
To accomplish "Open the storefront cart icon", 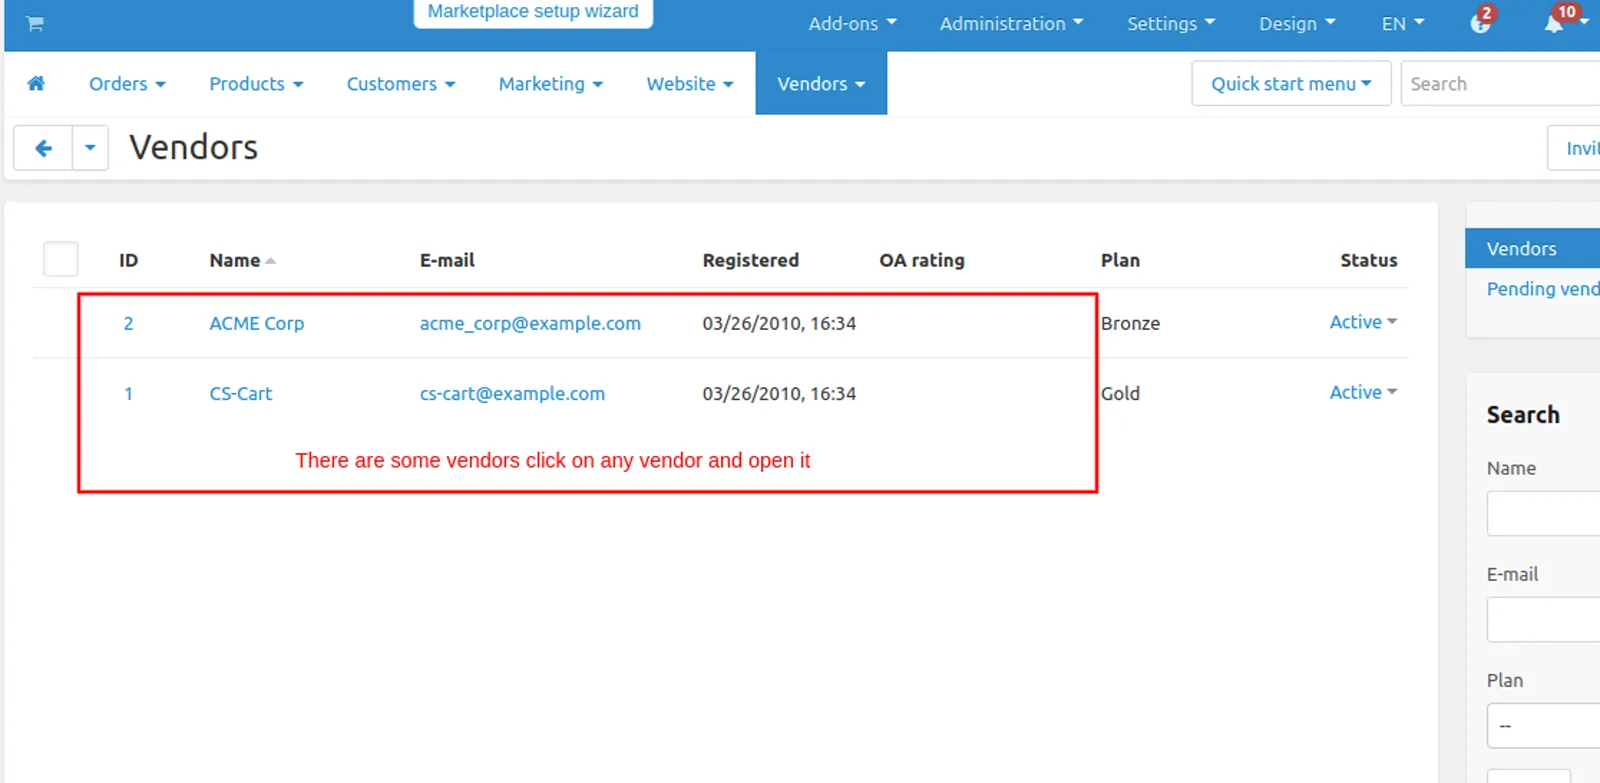I will (35, 24).
